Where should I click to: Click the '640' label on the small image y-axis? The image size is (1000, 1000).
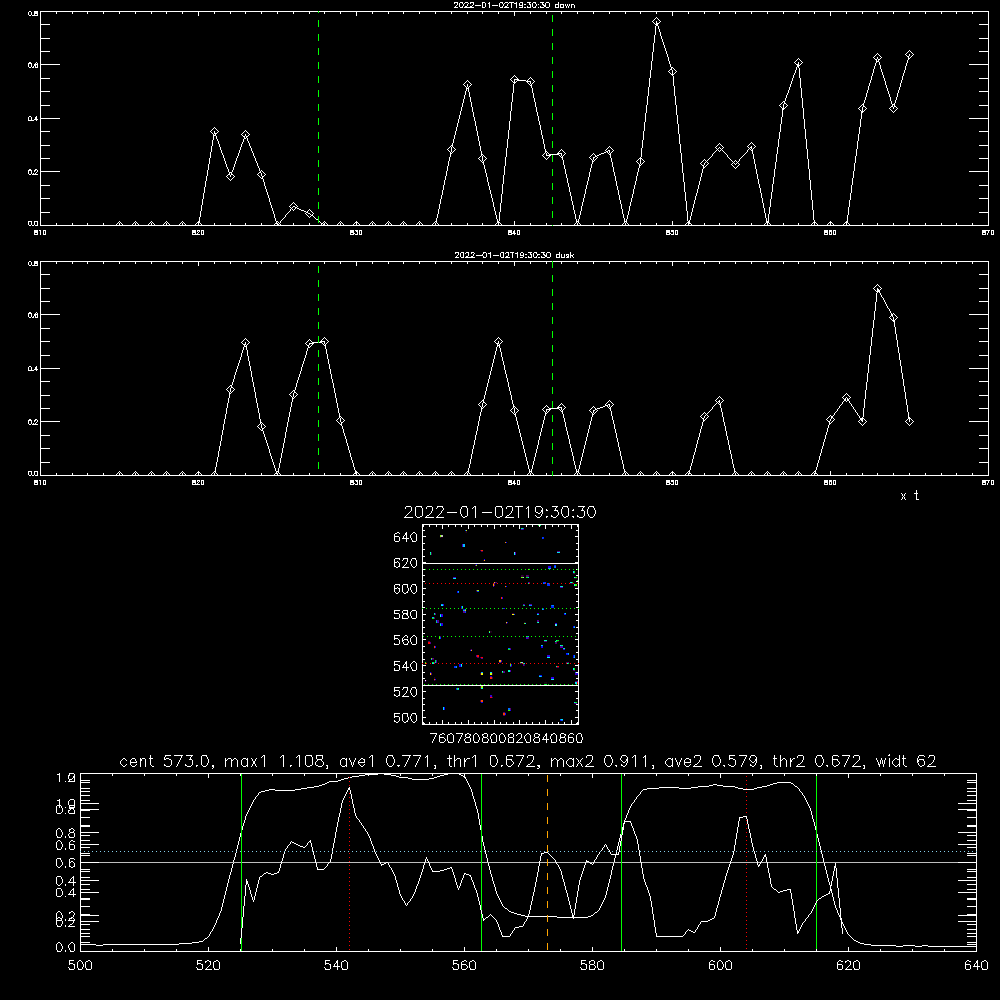[406, 538]
